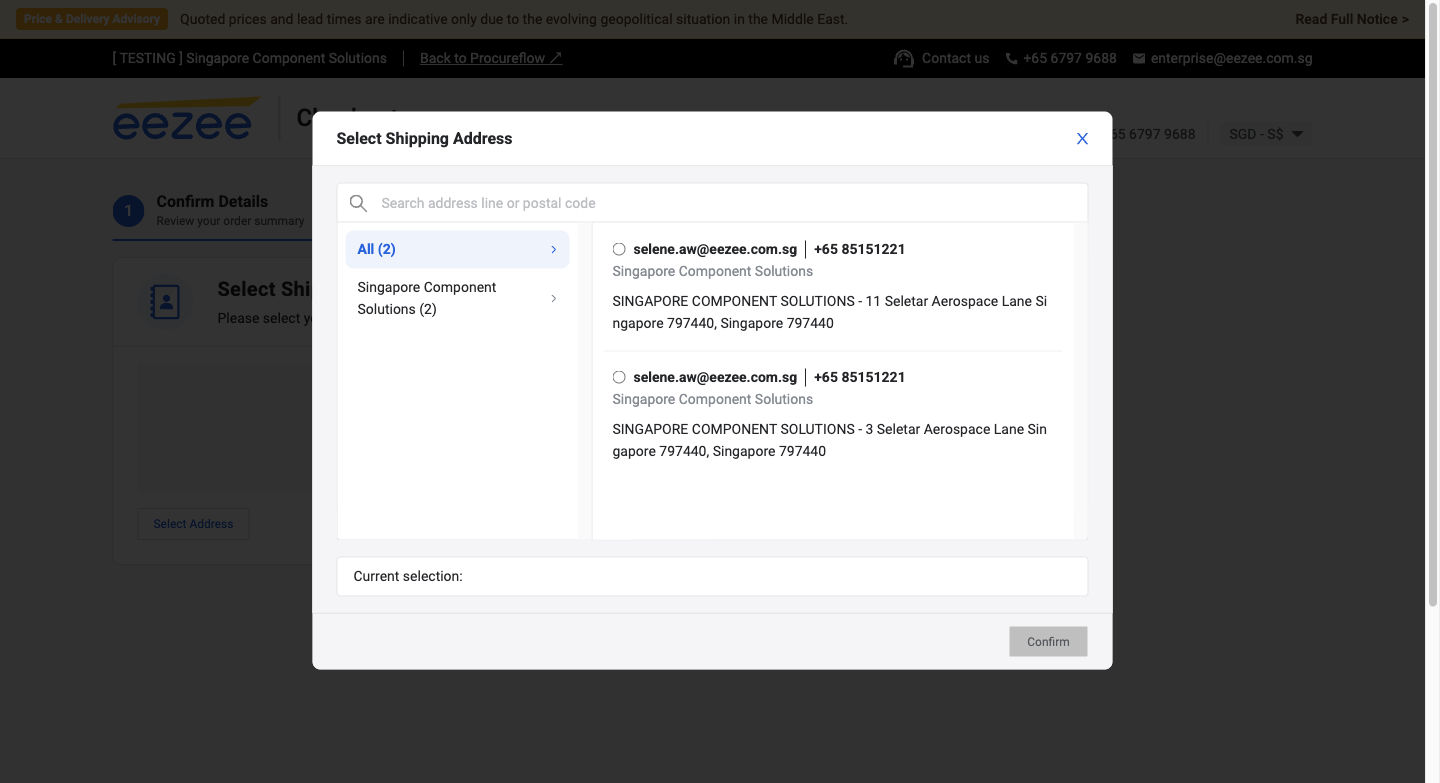This screenshot has height=783, width=1440.
Task: Choose the 3 Seletar Aerospace Lane address radio
Action: coord(619,377)
